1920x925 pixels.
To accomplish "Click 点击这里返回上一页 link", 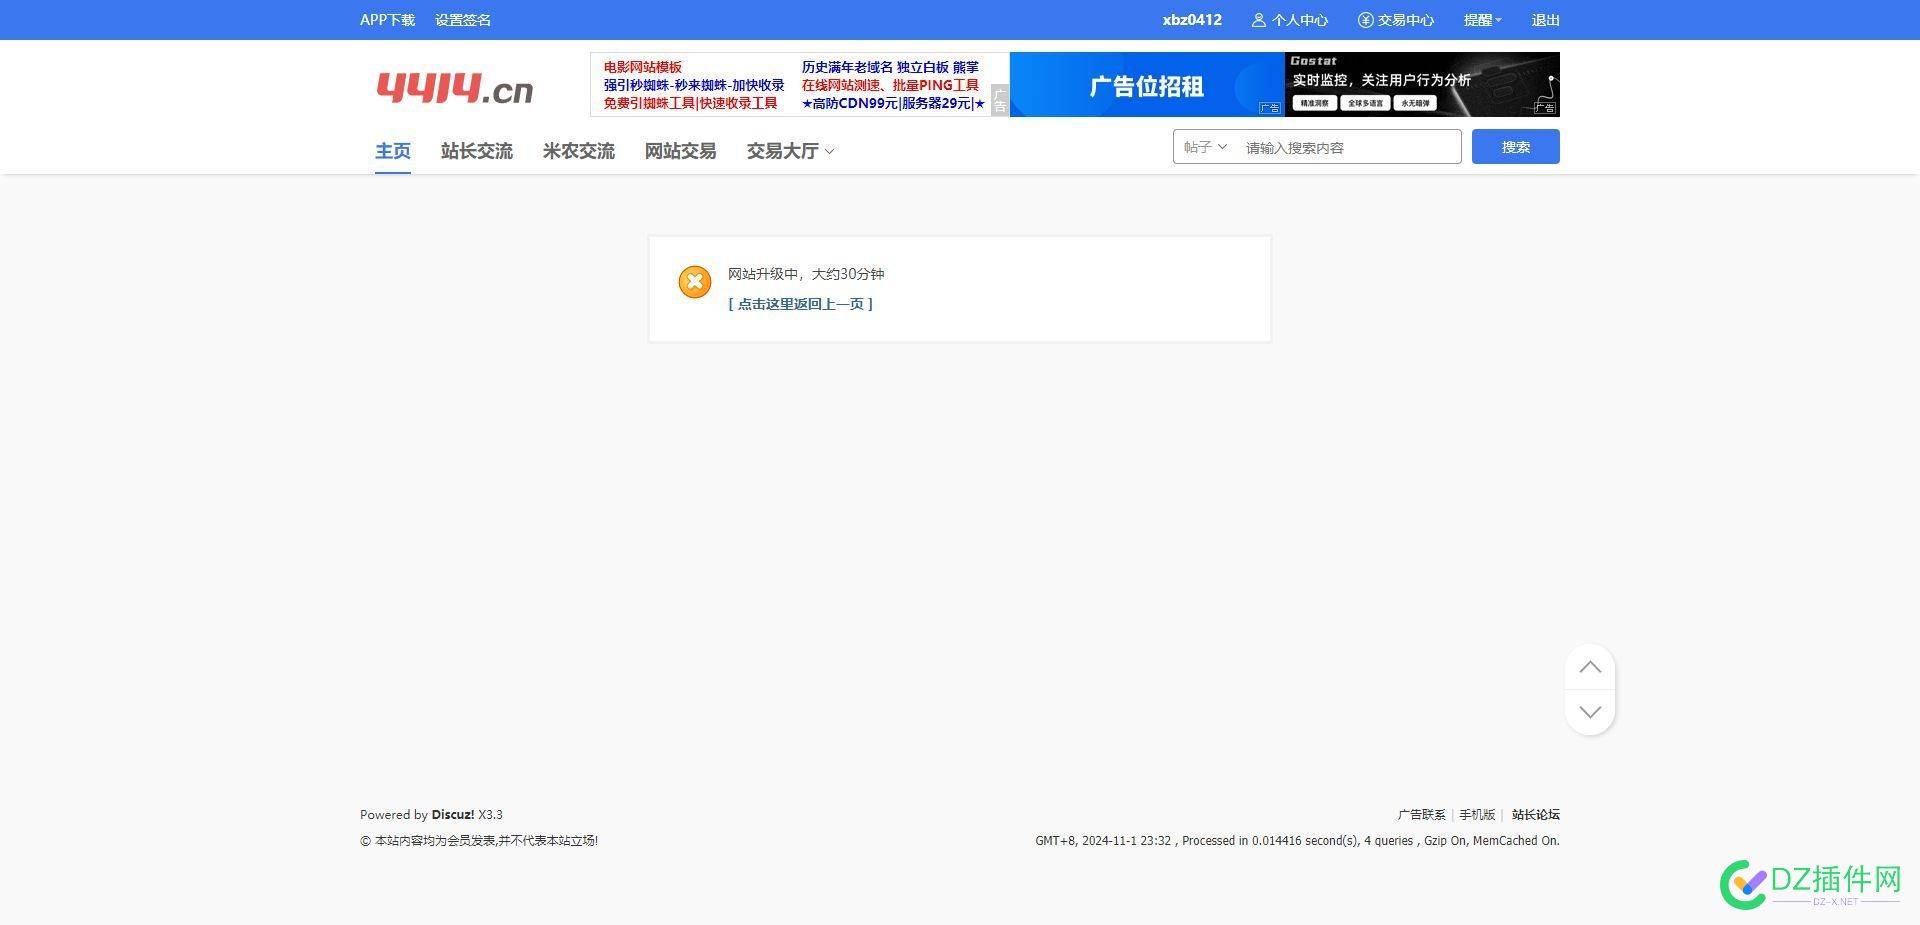I will (x=801, y=304).
